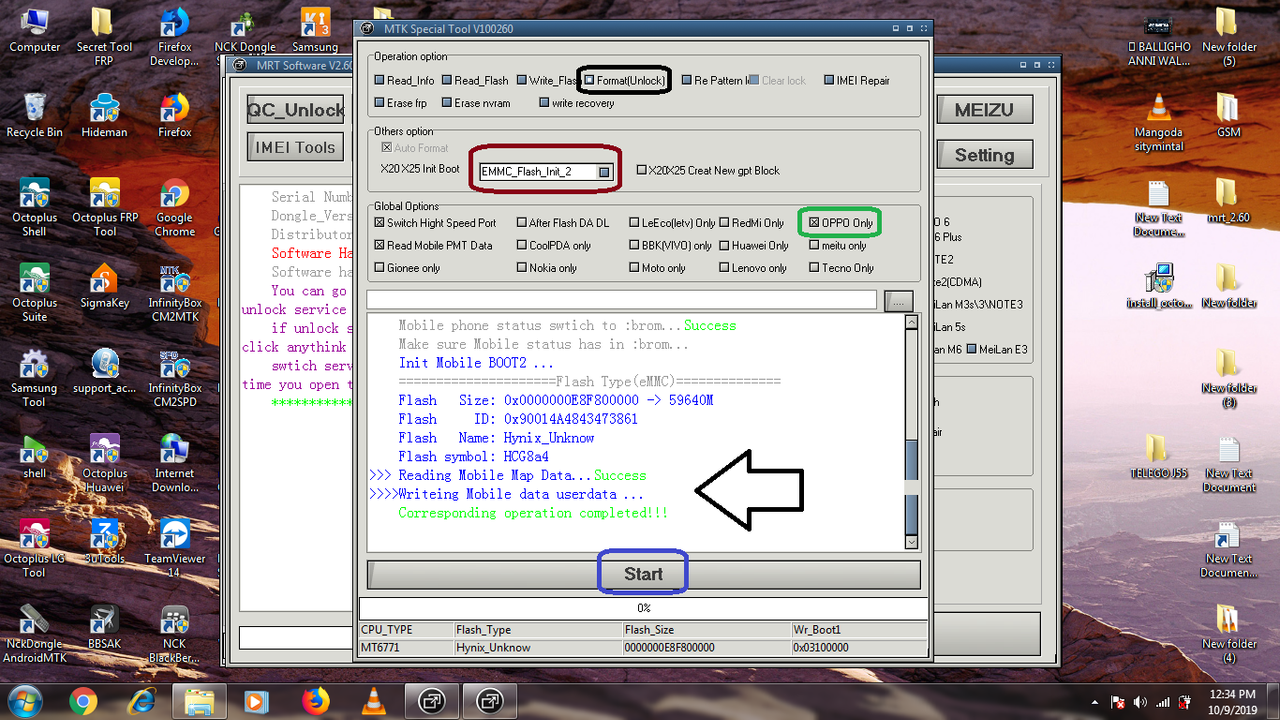
Task: Click the taskbar clock showing 12:34 PM
Action: click(1232, 701)
